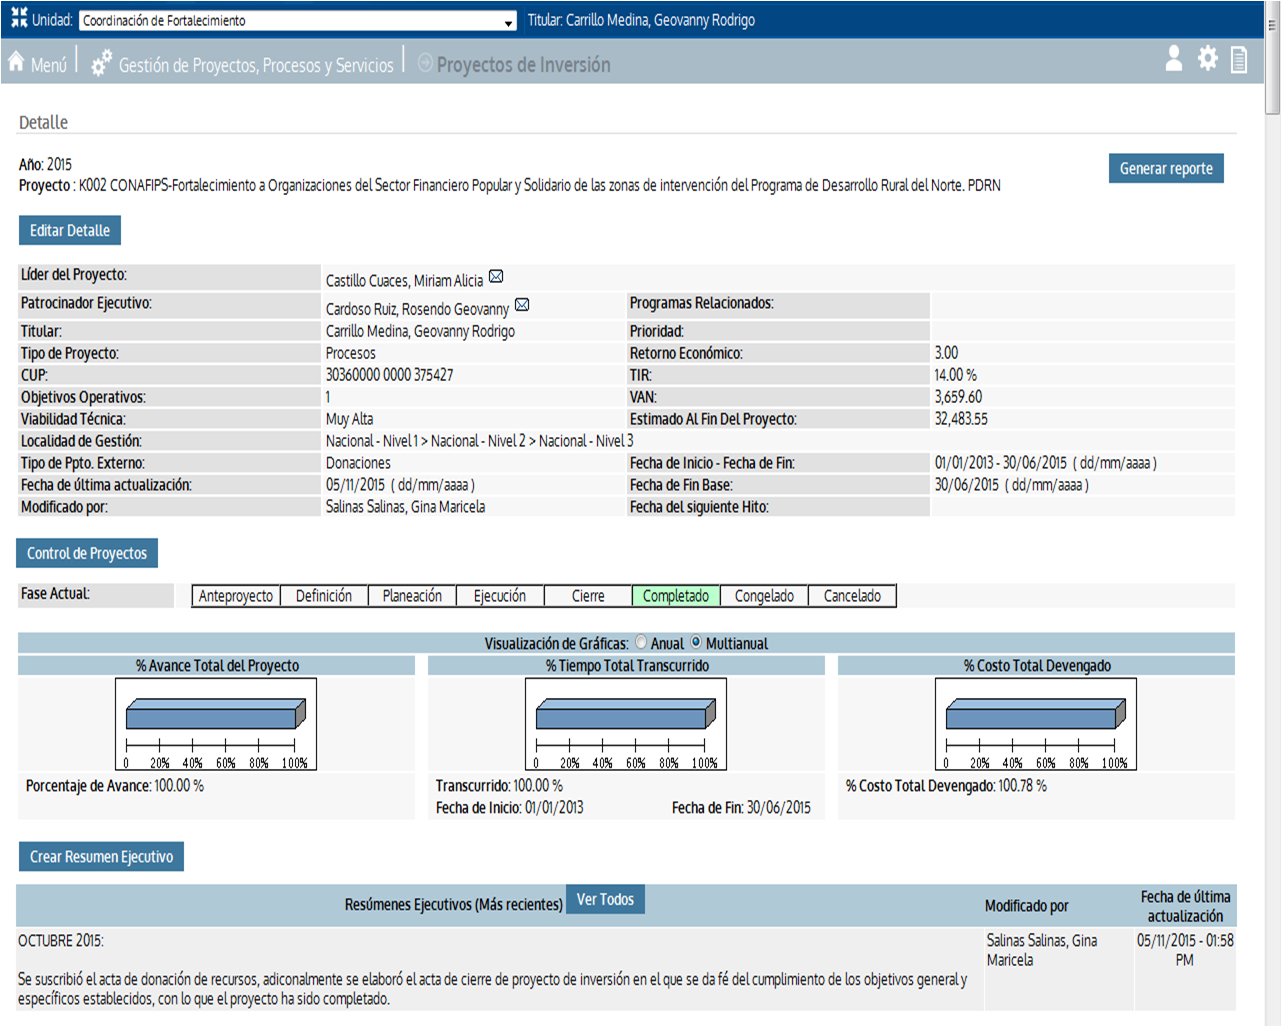
Task: Open the settings gear icon
Action: pos(1208,59)
